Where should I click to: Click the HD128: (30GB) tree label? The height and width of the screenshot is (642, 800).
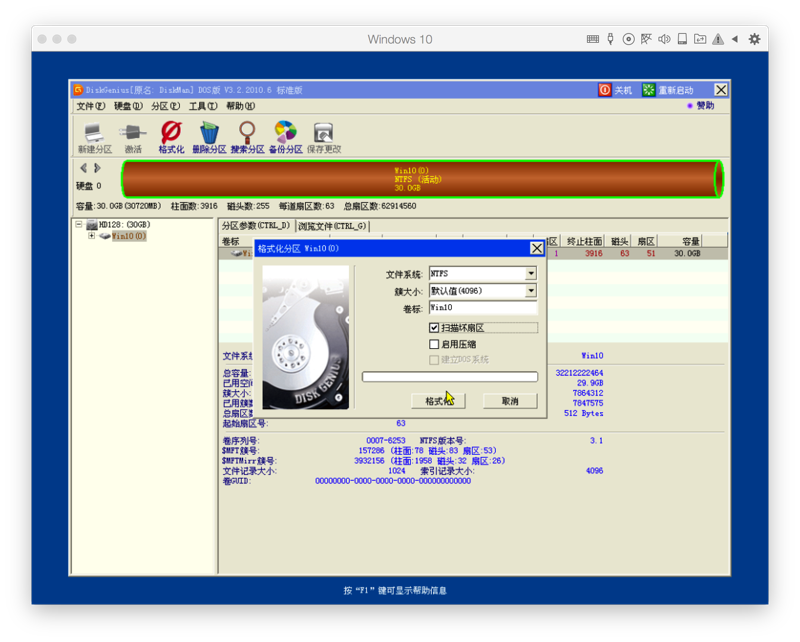(x=124, y=225)
